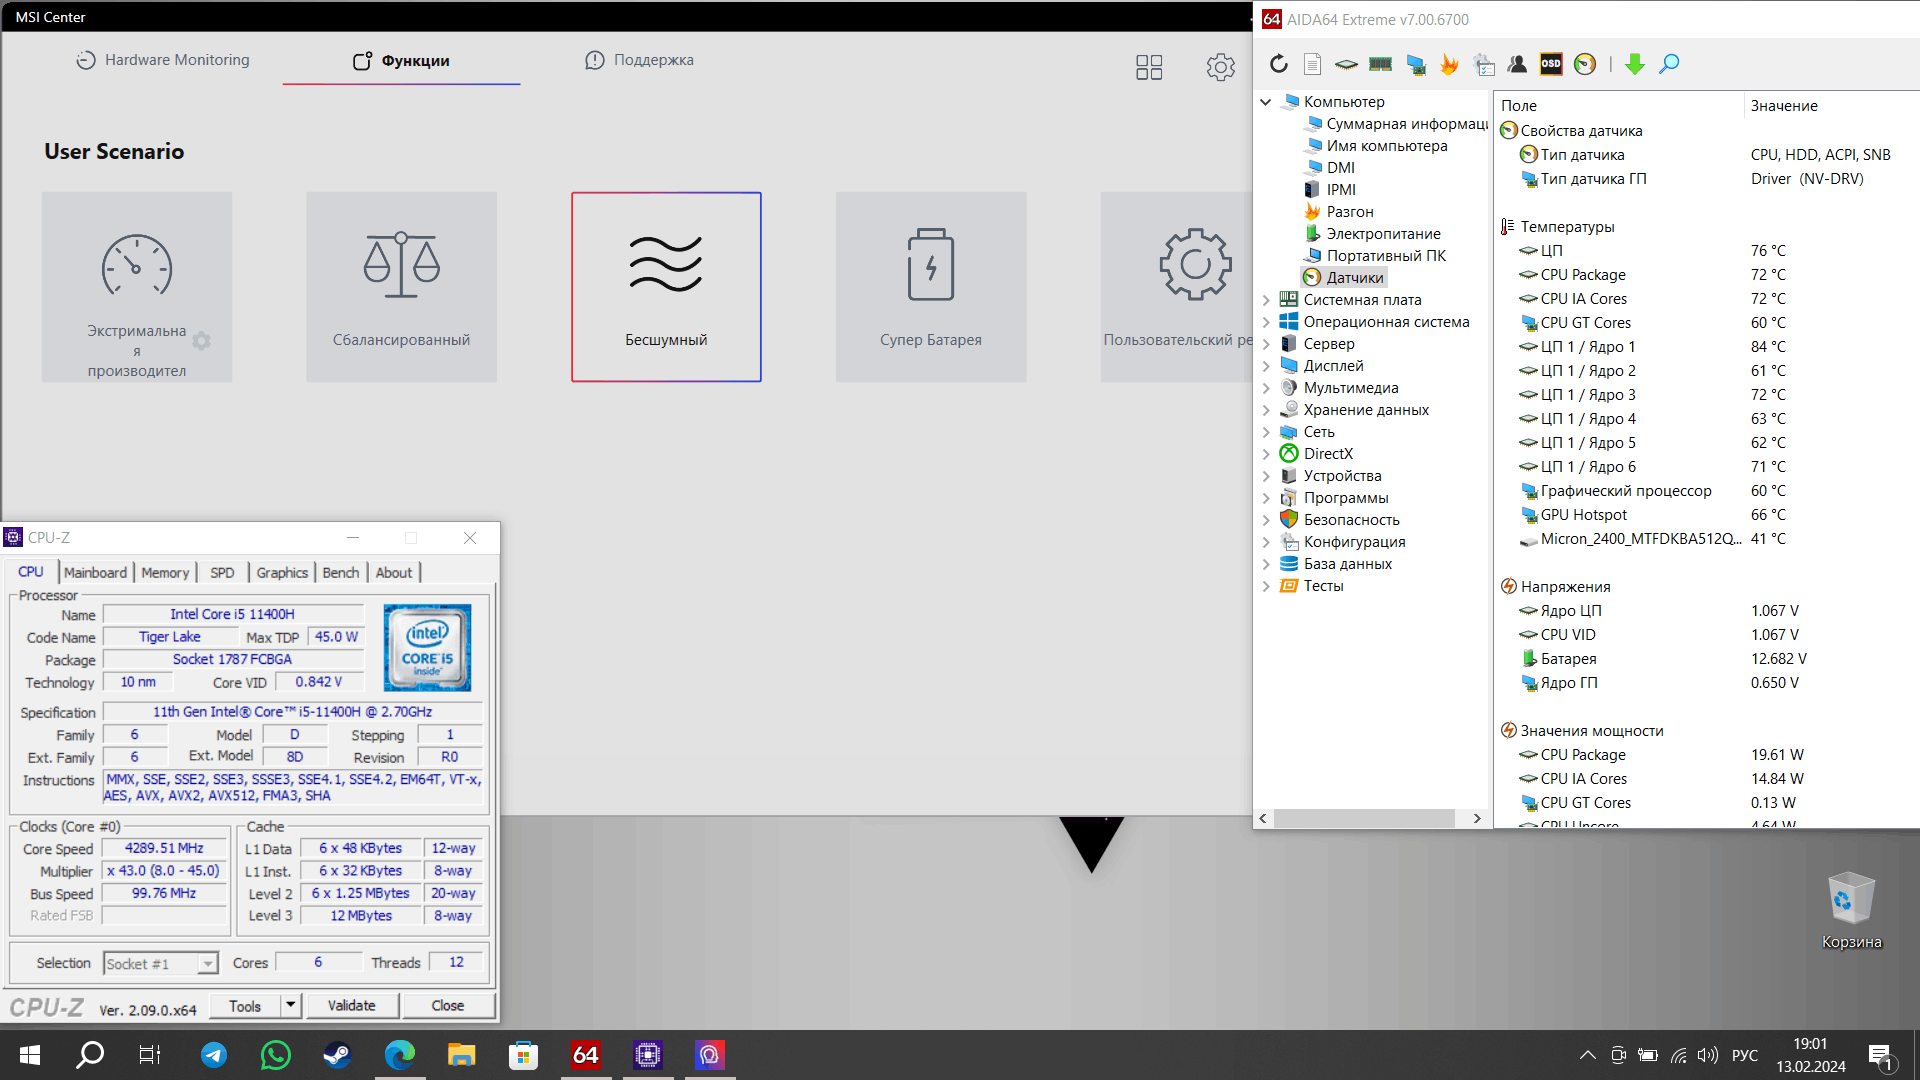
Task: Open the CPU-Z Tools dropdown arrow
Action: 291,1006
